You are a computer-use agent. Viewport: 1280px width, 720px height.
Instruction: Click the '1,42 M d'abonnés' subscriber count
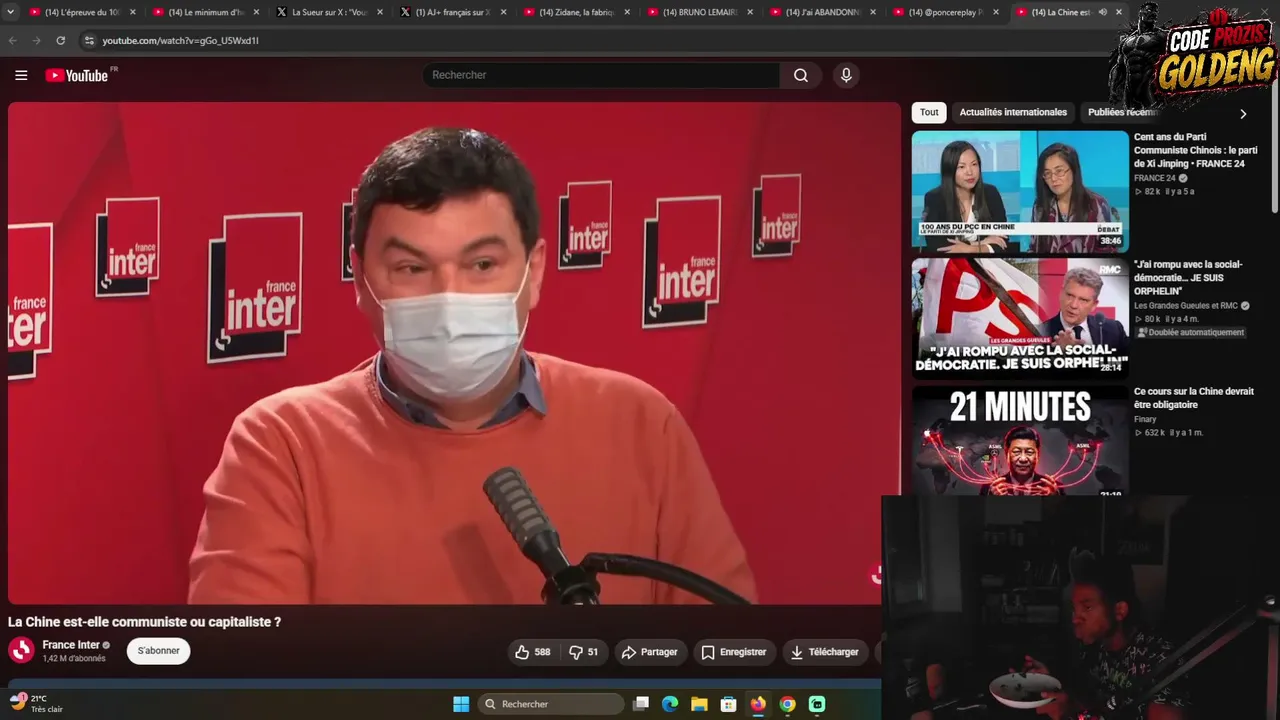point(74,659)
